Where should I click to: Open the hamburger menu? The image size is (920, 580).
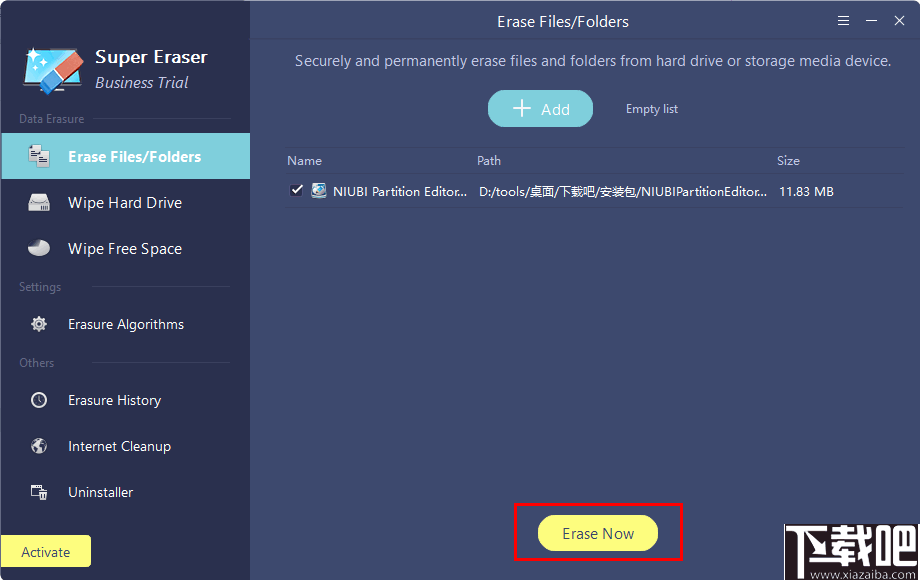coord(844,20)
